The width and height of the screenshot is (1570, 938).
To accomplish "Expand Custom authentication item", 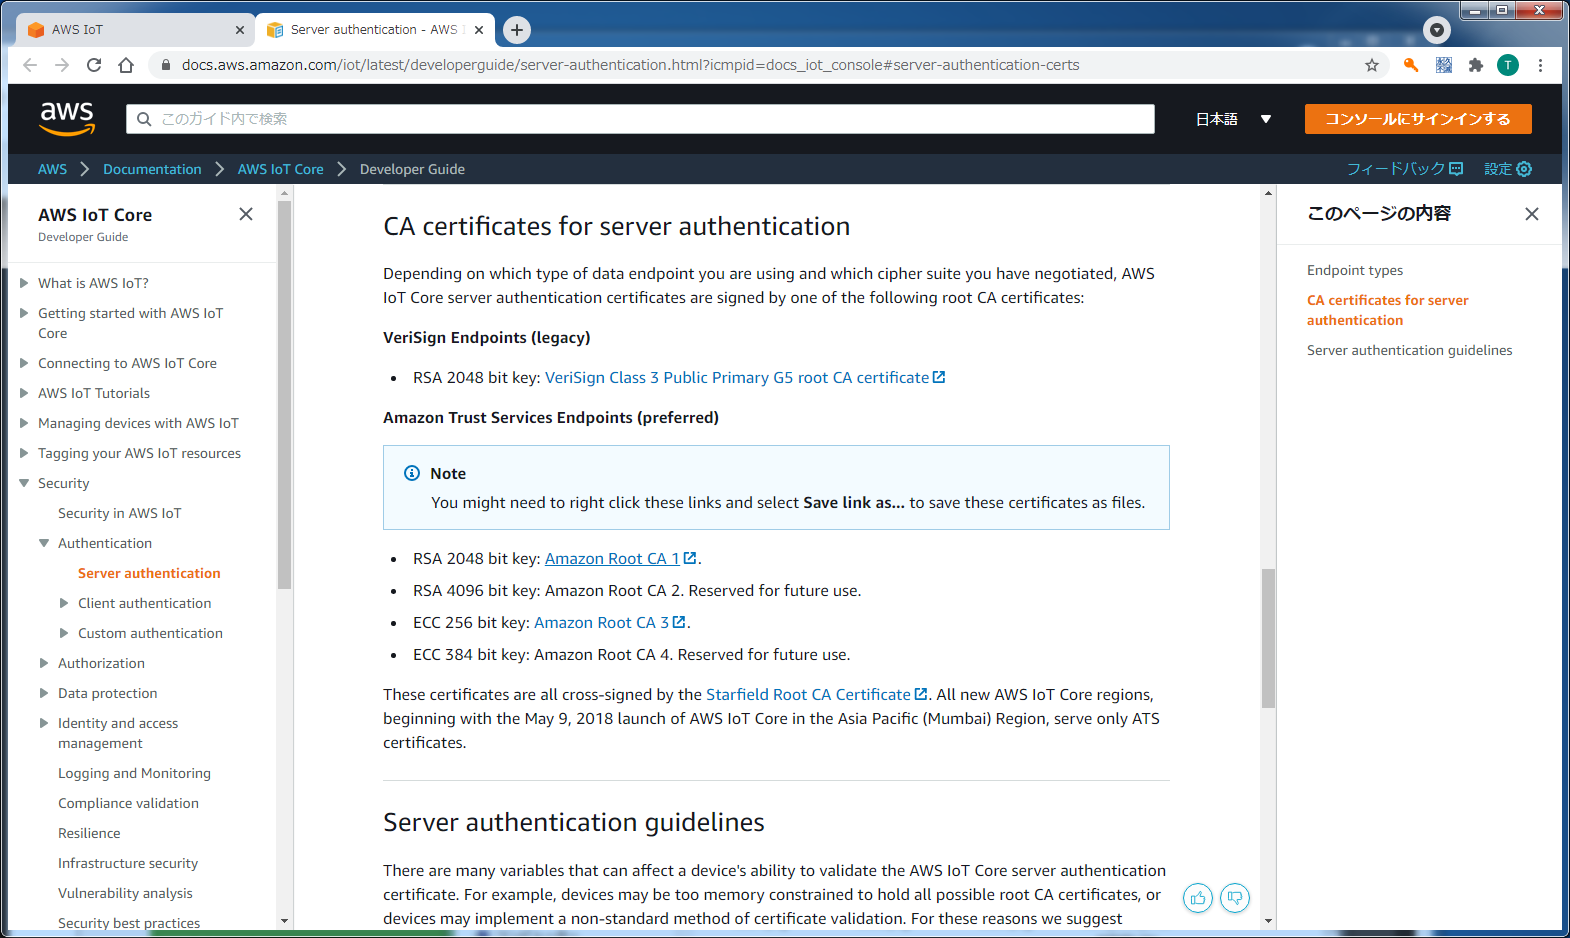I will (x=64, y=633).
